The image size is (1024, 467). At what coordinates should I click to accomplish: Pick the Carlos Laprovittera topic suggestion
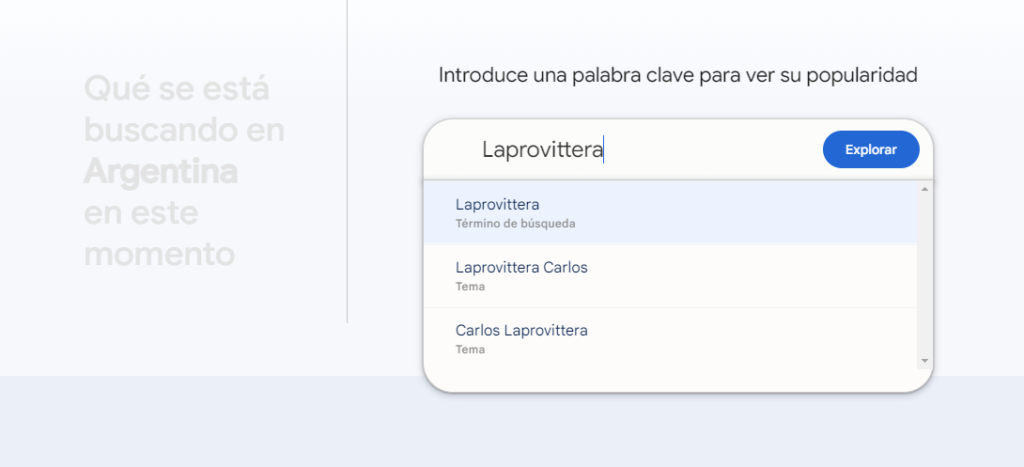tap(670, 338)
